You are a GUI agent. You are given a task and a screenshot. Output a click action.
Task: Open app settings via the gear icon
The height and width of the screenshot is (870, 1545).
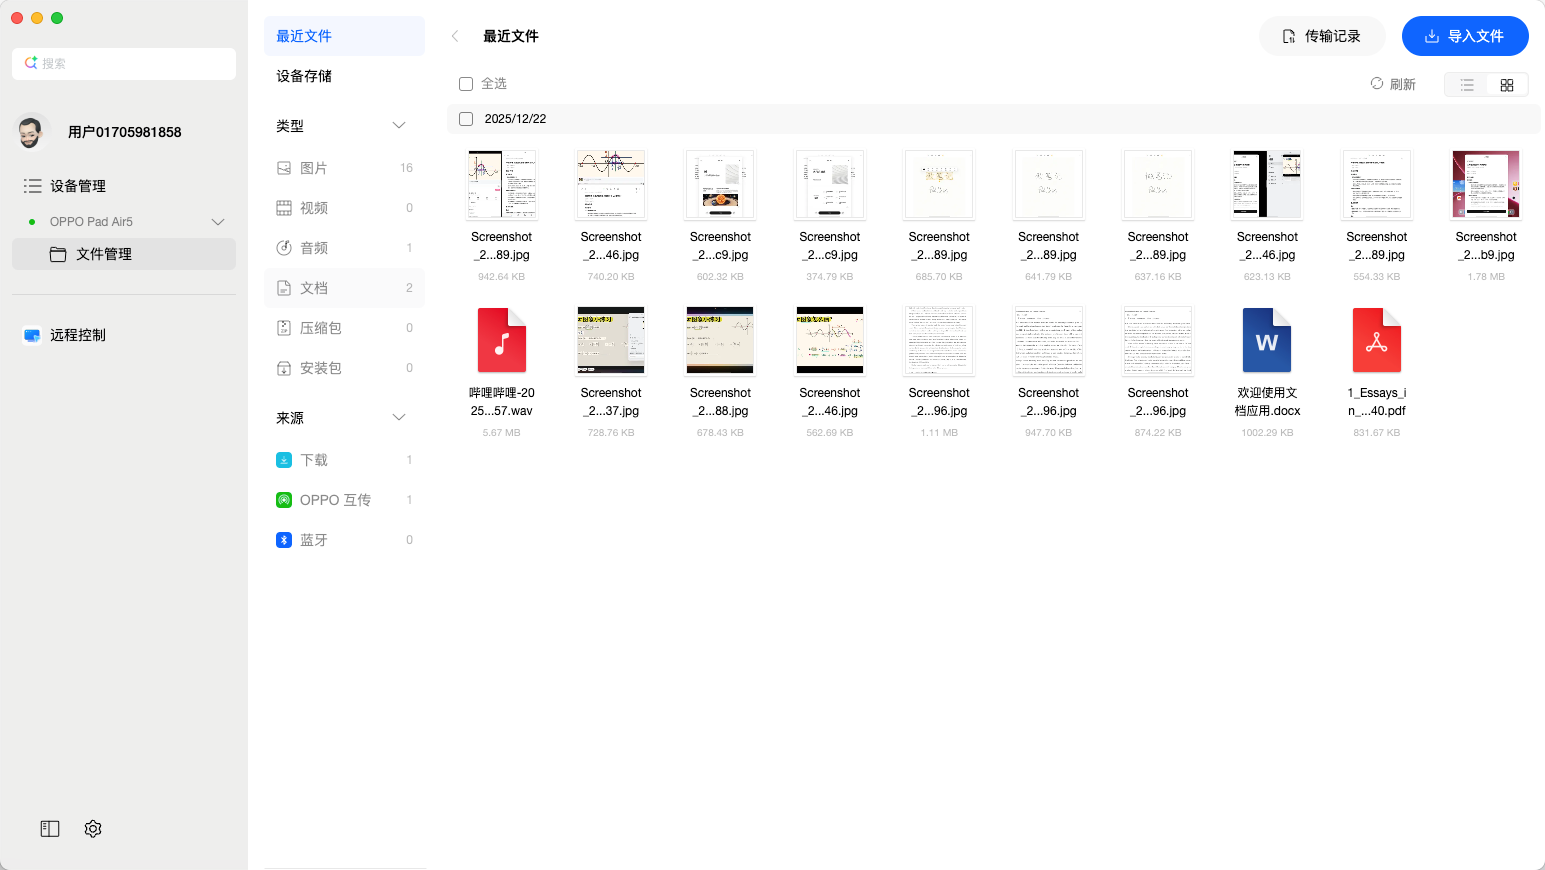click(x=92, y=828)
